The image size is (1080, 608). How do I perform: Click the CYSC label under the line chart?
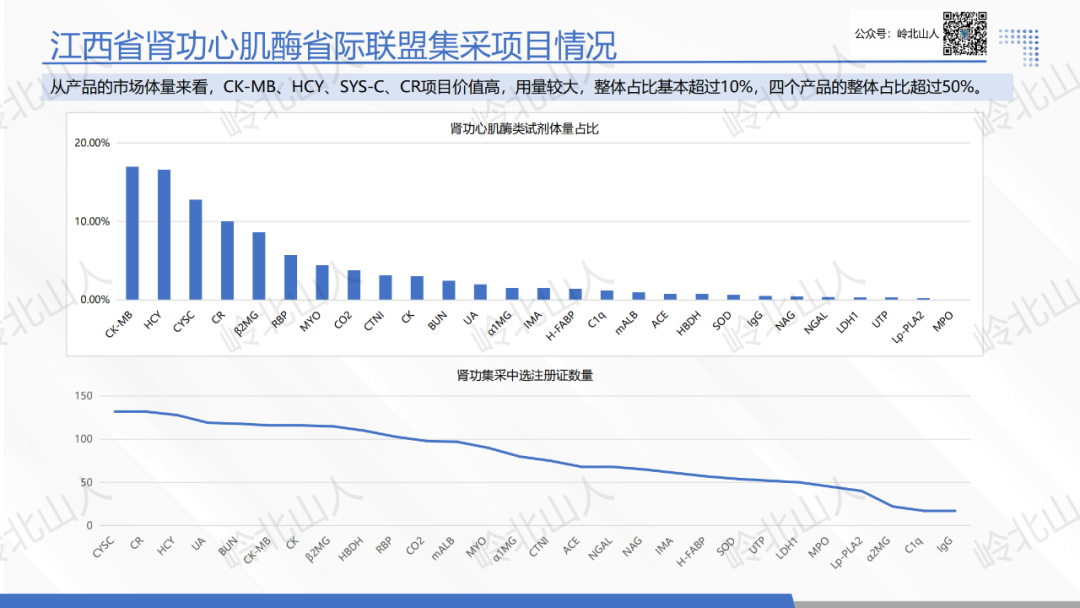pos(103,547)
